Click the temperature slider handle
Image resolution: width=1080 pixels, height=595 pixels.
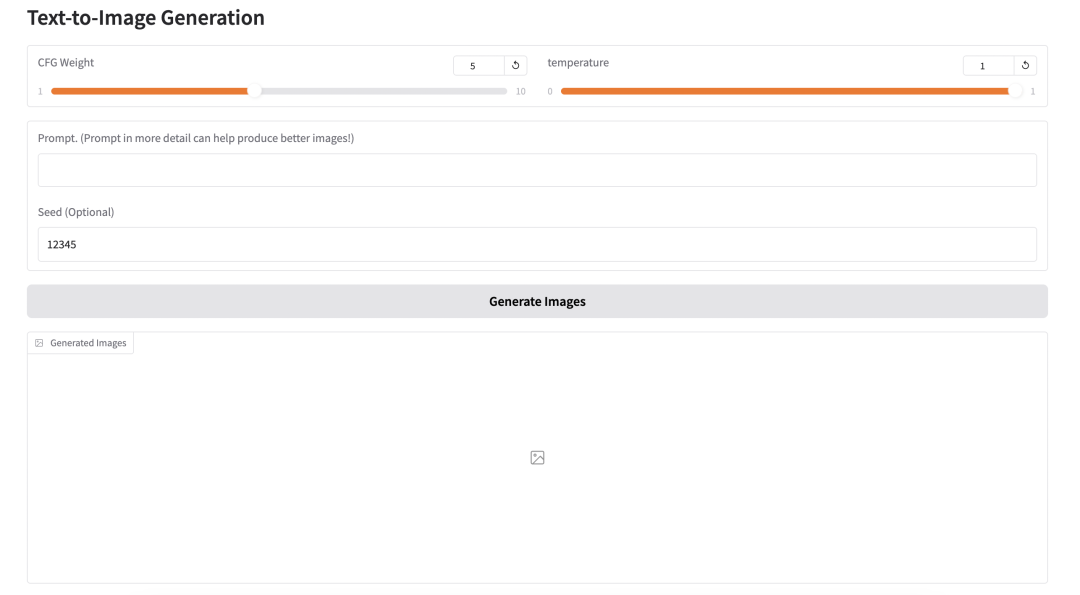1015,91
